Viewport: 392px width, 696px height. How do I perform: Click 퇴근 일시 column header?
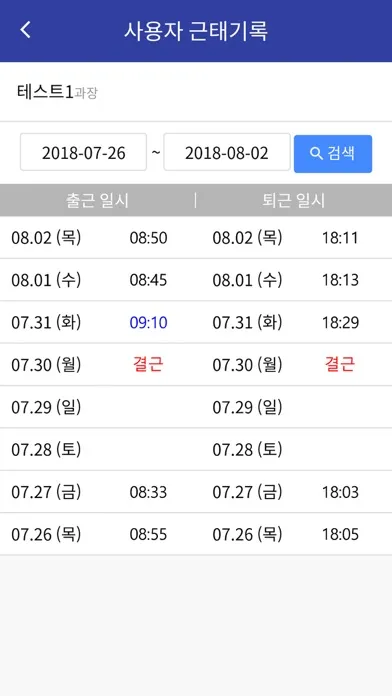pos(293,201)
